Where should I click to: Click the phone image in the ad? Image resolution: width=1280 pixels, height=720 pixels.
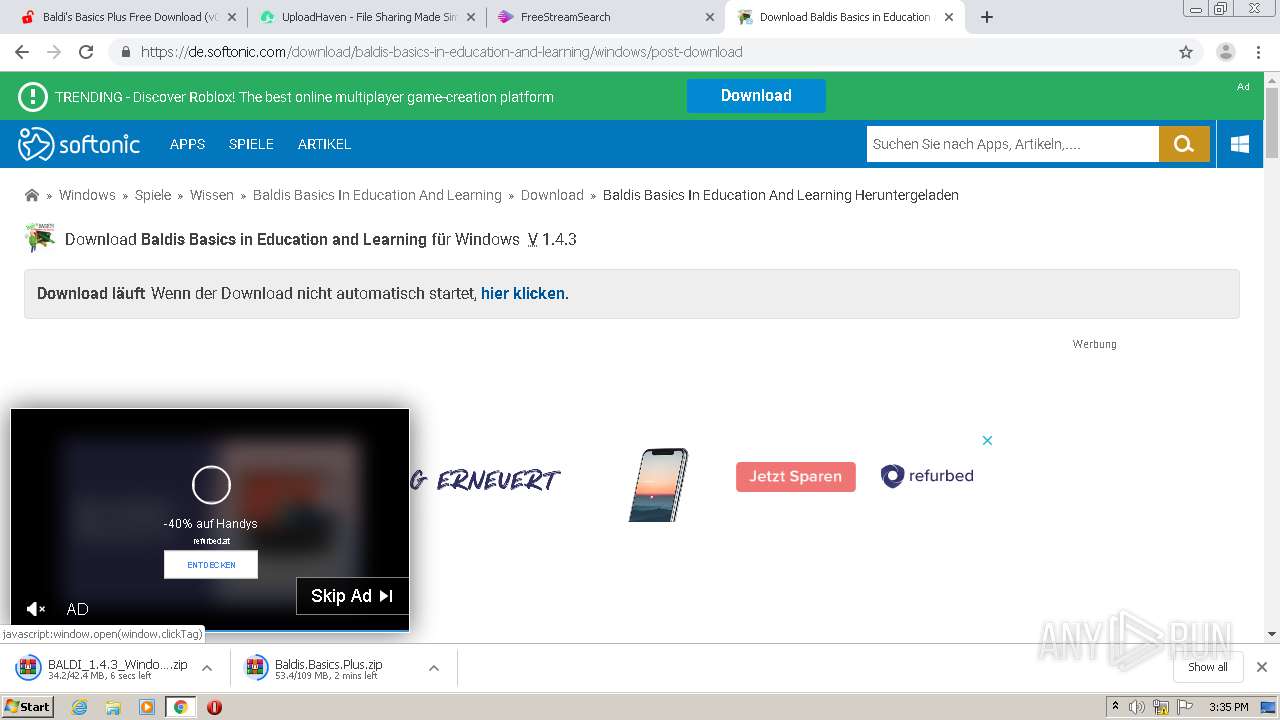click(x=658, y=485)
